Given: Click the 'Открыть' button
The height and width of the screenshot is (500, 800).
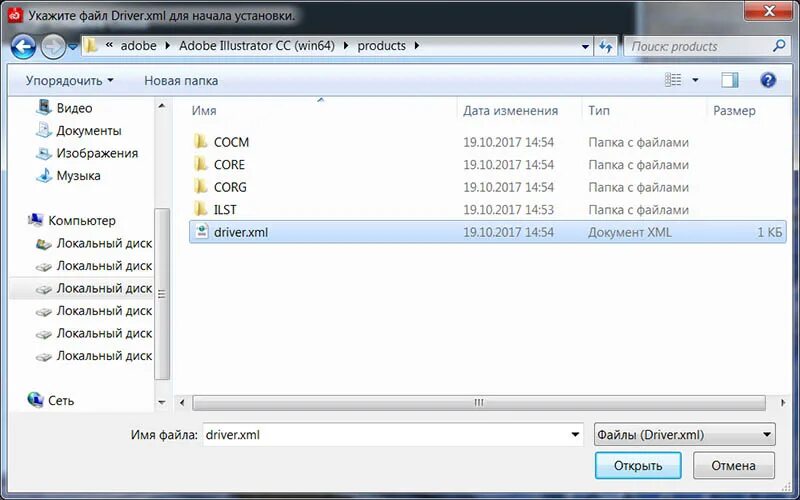Looking at the screenshot, I should point(638,465).
